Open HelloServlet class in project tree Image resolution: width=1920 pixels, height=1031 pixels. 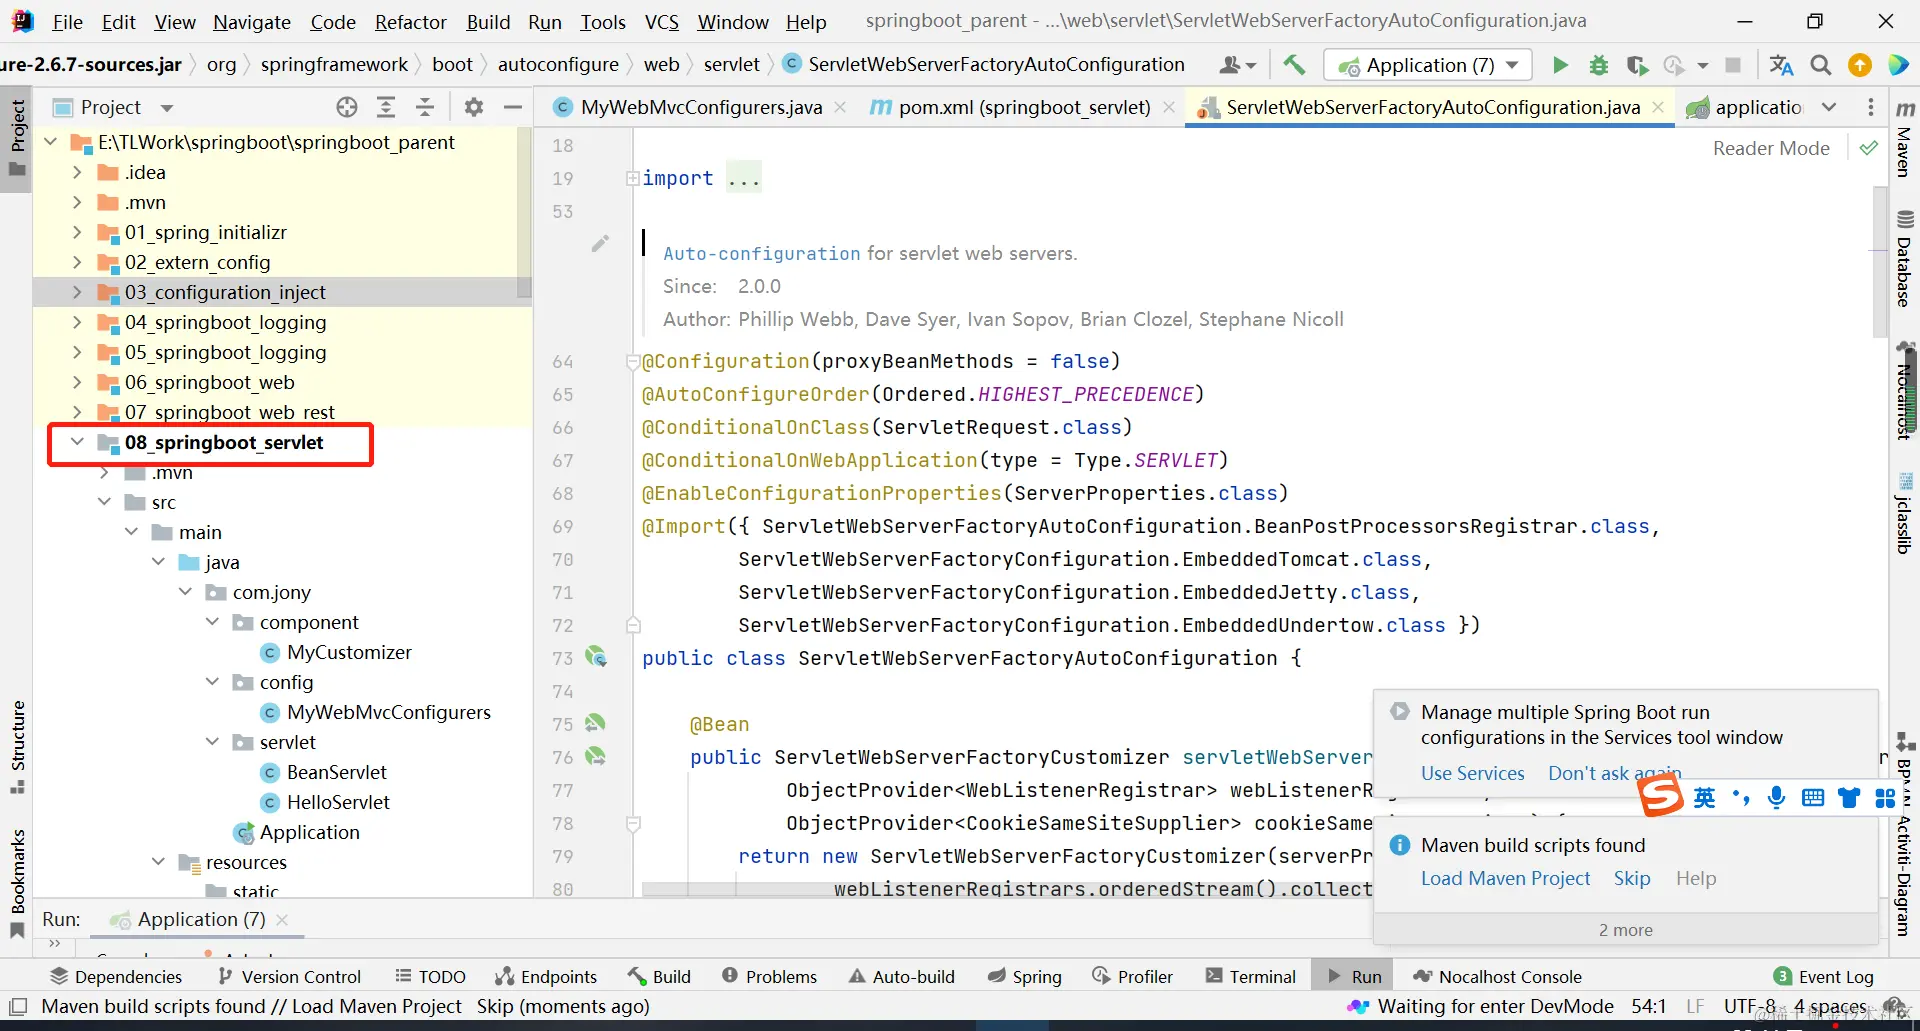click(x=338, y=802)
